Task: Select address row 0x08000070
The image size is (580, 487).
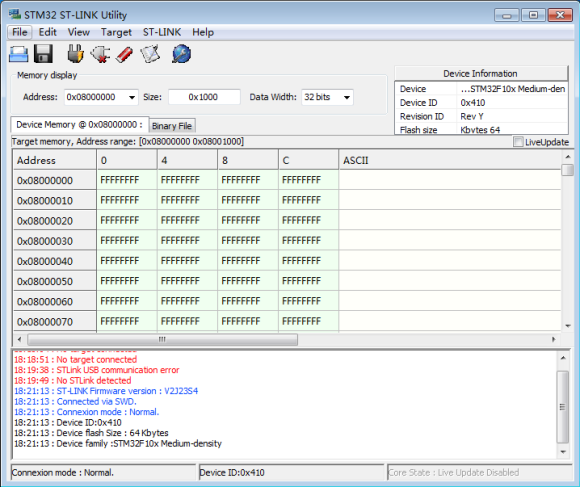Action: point(55,321)
